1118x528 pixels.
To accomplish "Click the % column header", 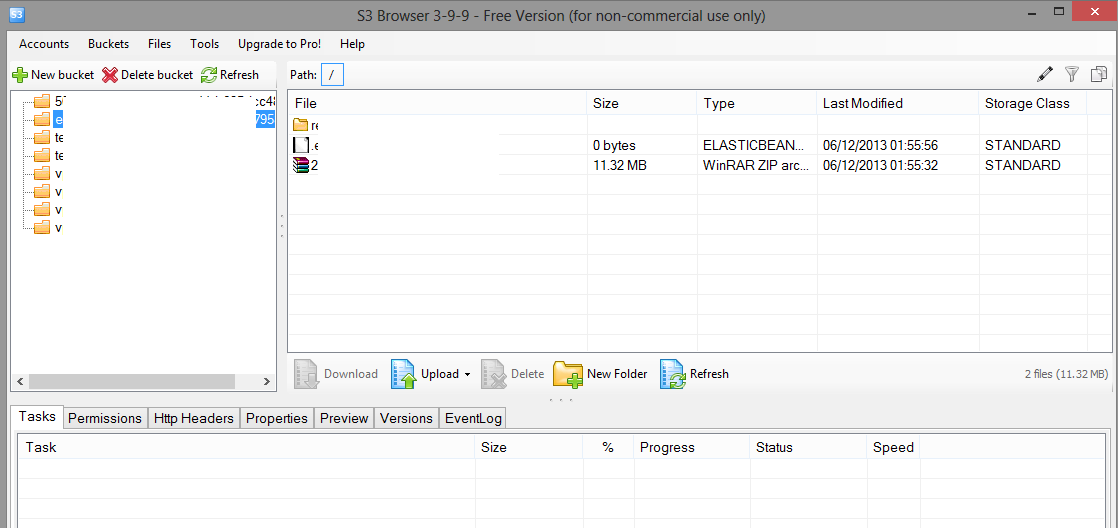I will point(608,447).
